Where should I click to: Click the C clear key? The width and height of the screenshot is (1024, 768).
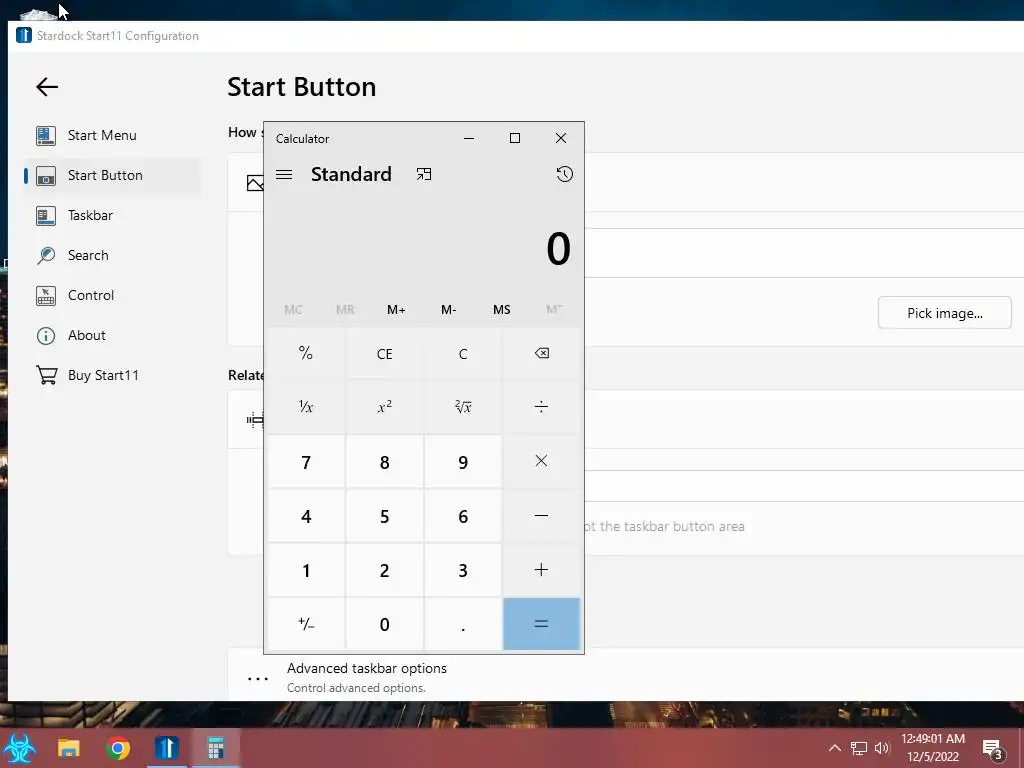click(x=463, y=353)
